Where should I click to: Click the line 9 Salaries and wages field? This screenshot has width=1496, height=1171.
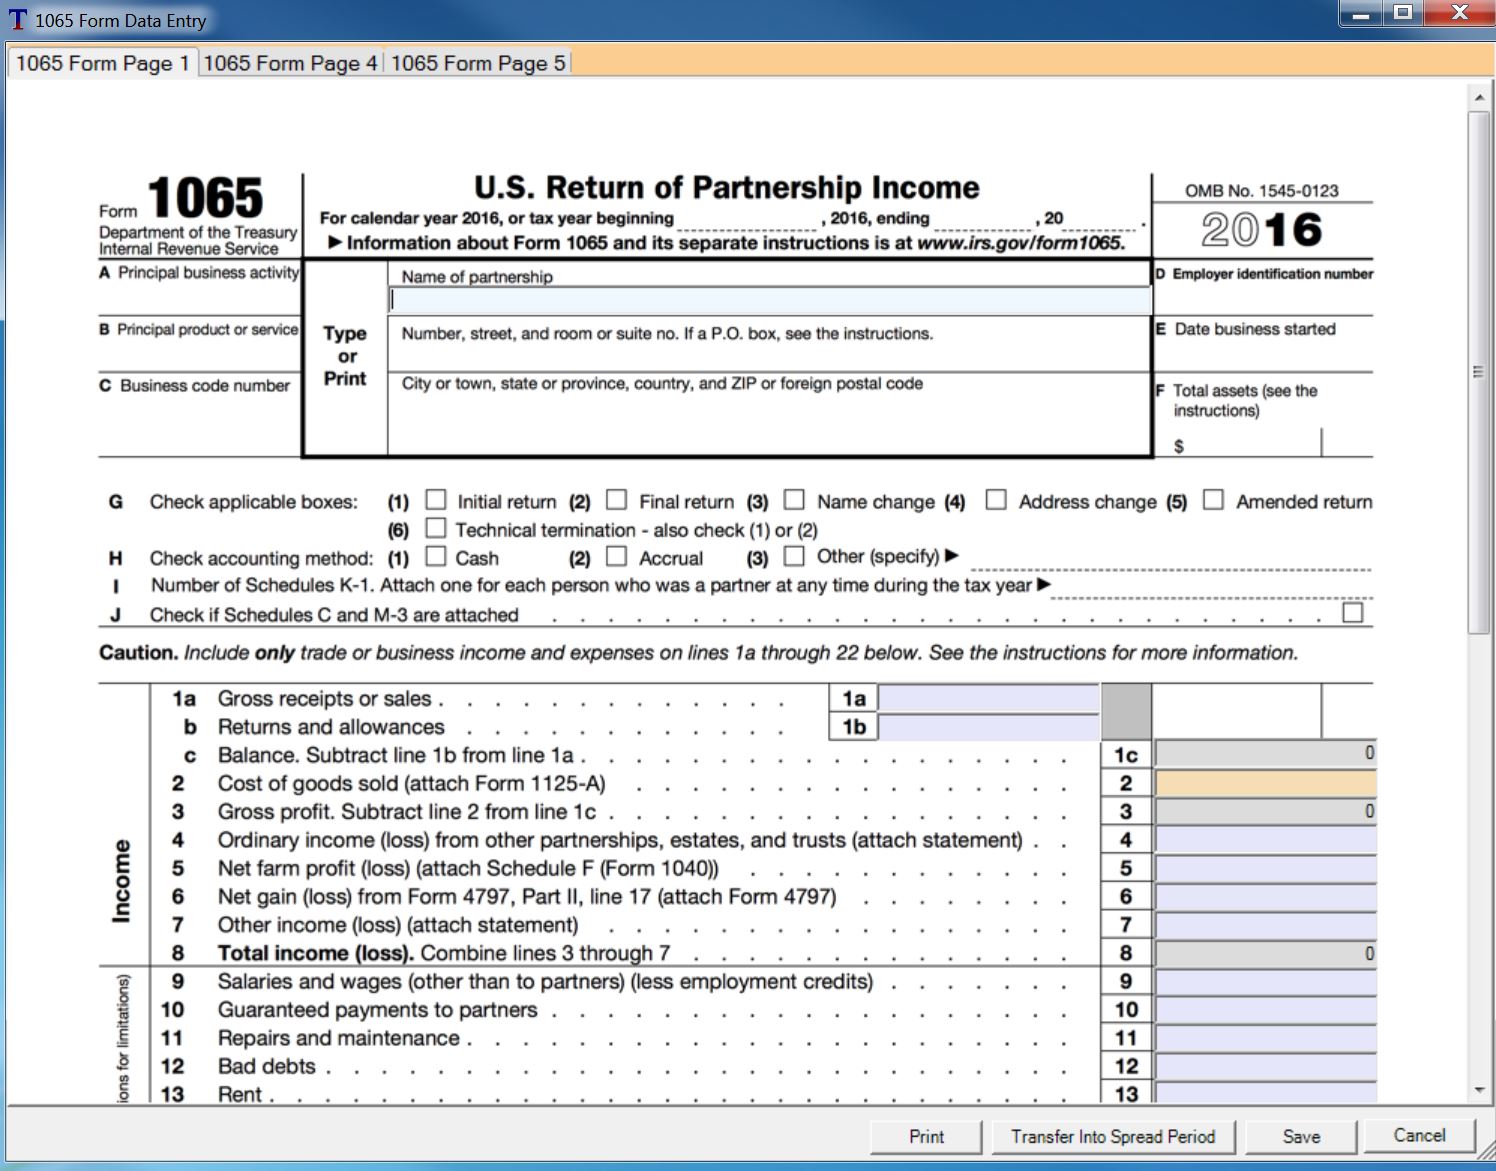(1265, 981)
